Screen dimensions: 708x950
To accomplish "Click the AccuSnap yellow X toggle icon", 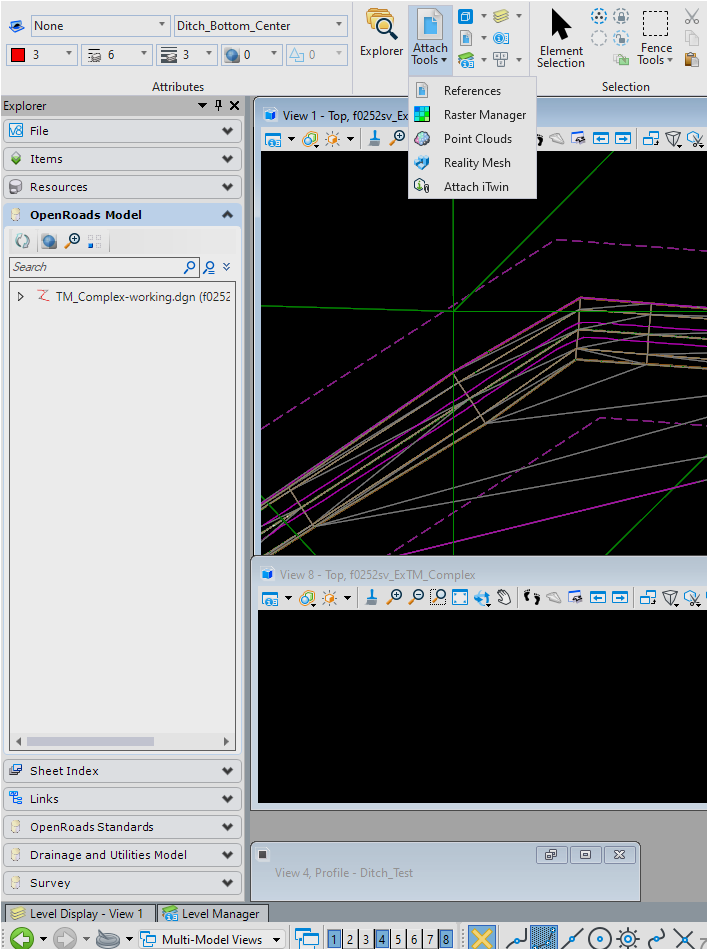I will (482, 939).
